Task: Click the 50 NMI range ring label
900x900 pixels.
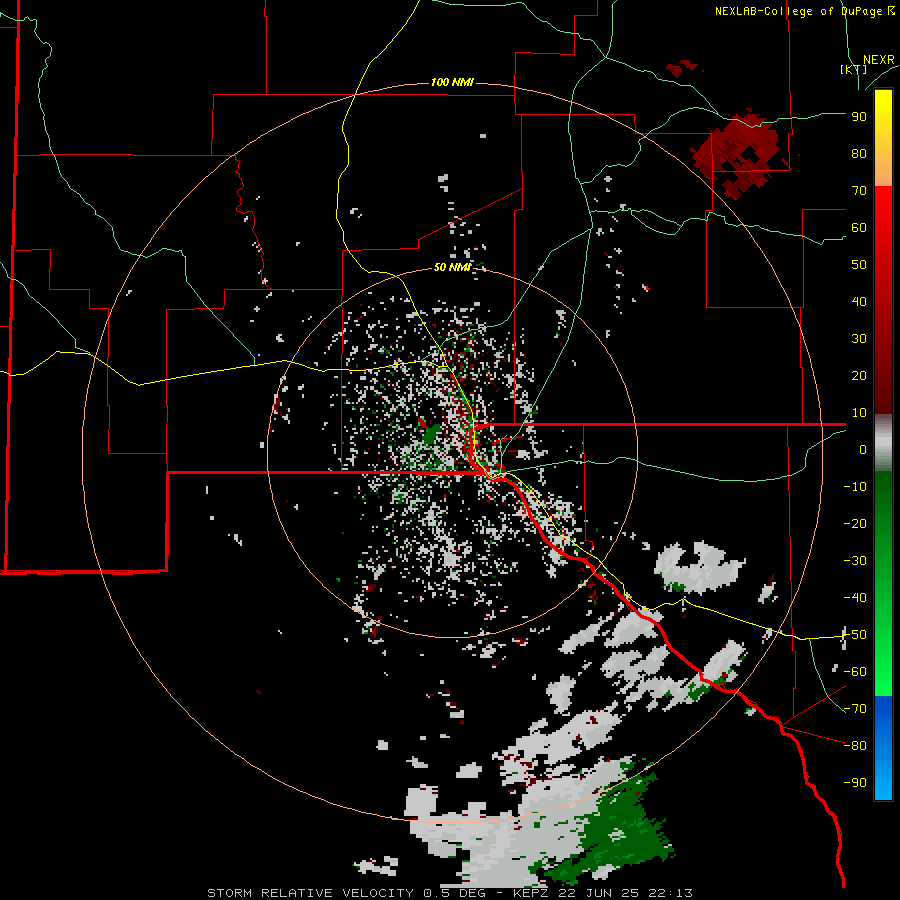Action: 452,267
